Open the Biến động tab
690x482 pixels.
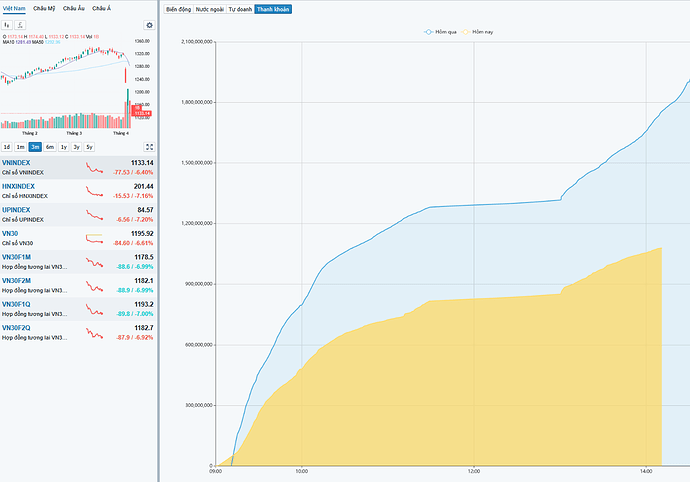click(177, 7)
